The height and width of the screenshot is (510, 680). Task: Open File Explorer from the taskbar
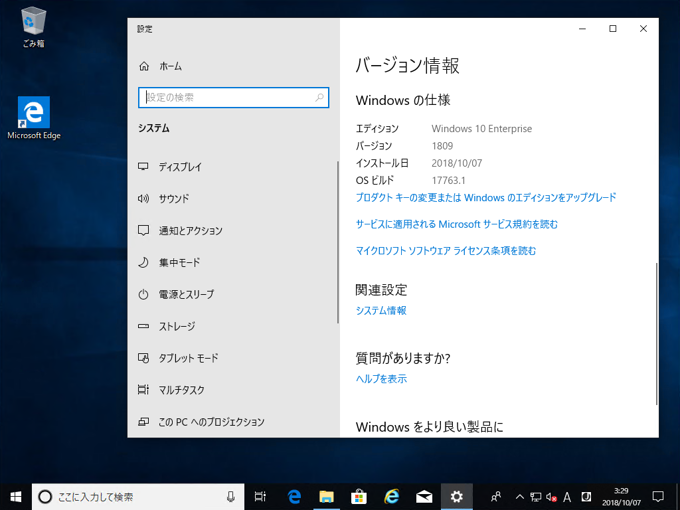(x=326, y=497)
